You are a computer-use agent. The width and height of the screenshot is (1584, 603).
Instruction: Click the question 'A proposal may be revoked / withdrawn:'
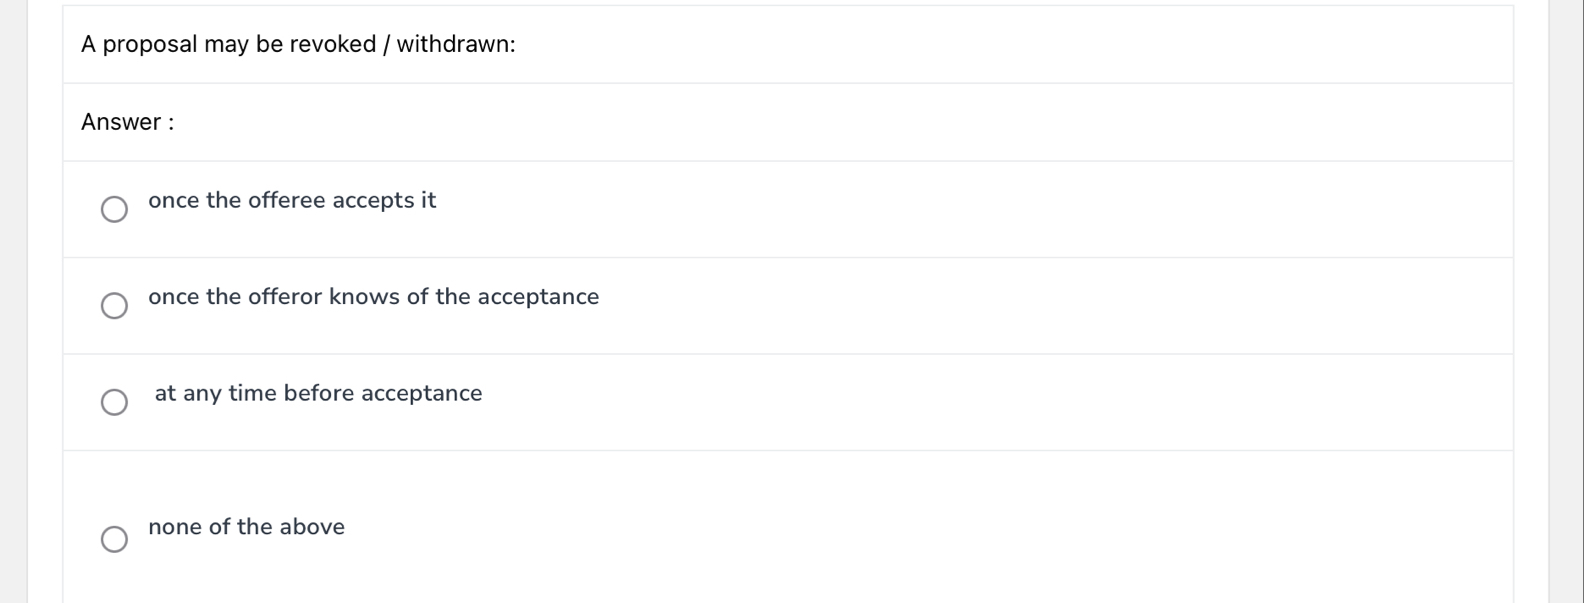tap(298, 44)
